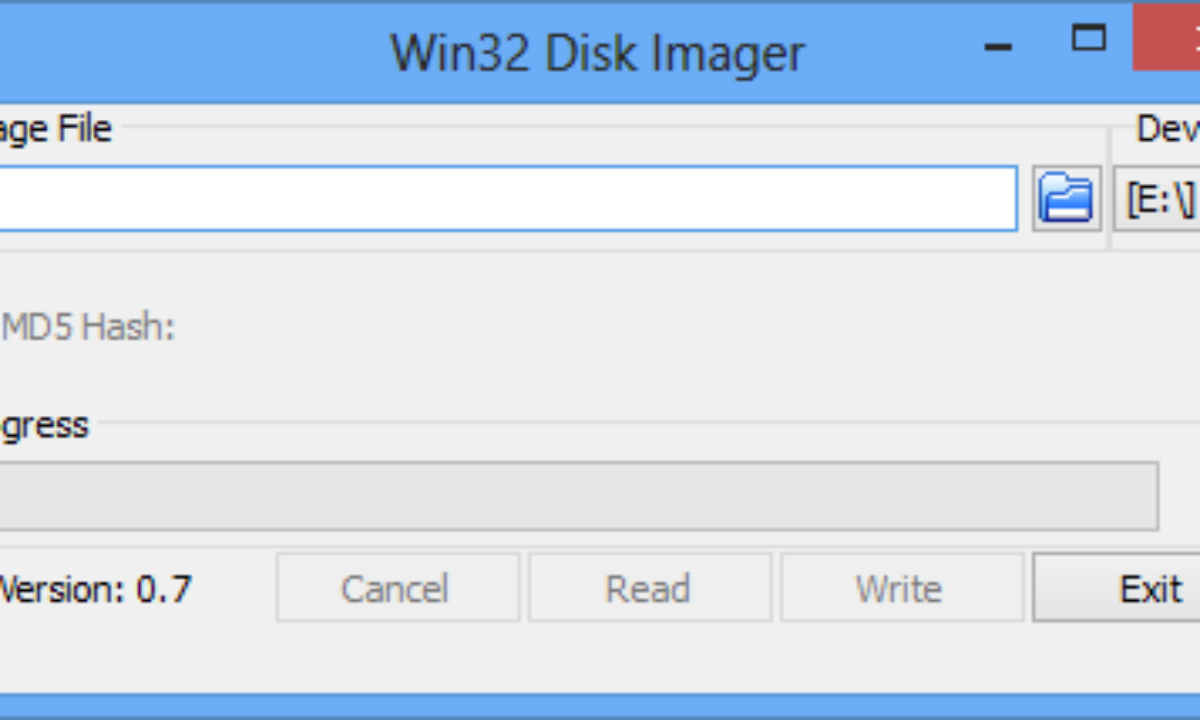The width and height of the screenshot is (1200, 720).
Task: Open the image file browse folder icon
Action: tap(1066, 198)
